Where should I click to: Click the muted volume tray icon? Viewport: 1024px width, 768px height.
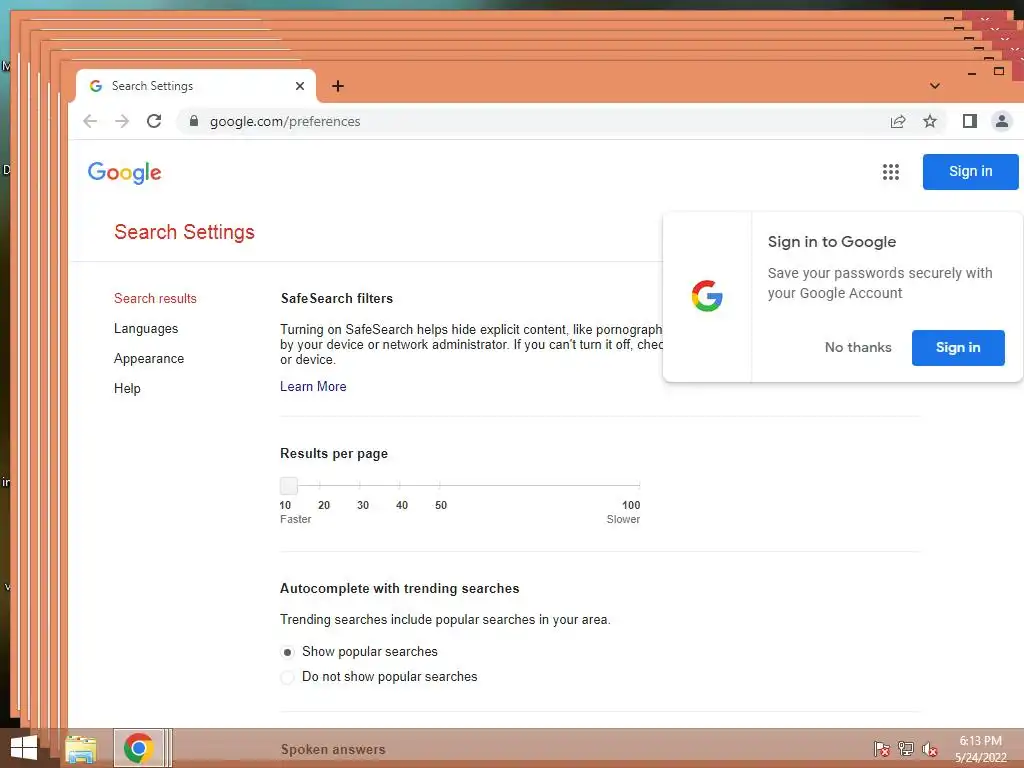pyautogui.click(x=930, y=749)
